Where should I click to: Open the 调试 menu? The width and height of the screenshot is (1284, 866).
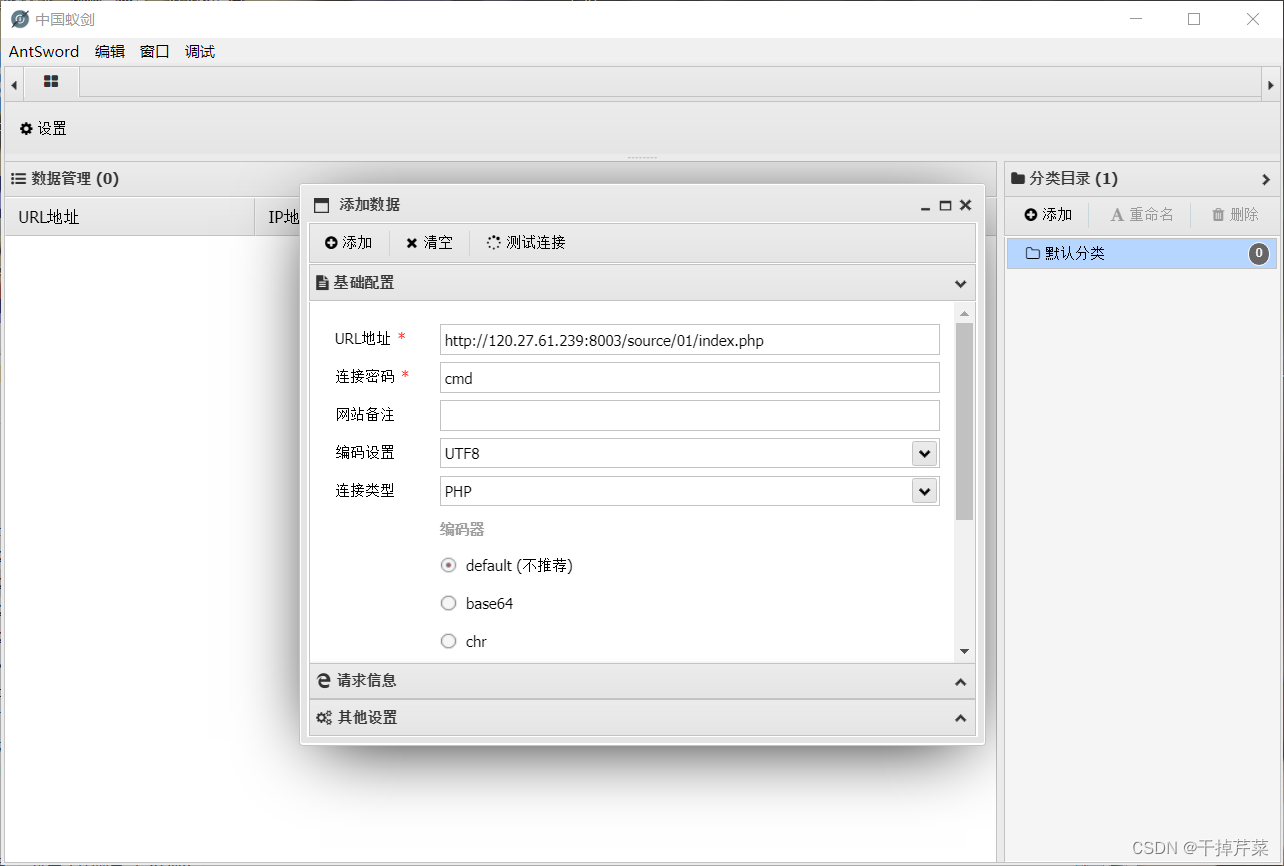[x=200, y=52]
